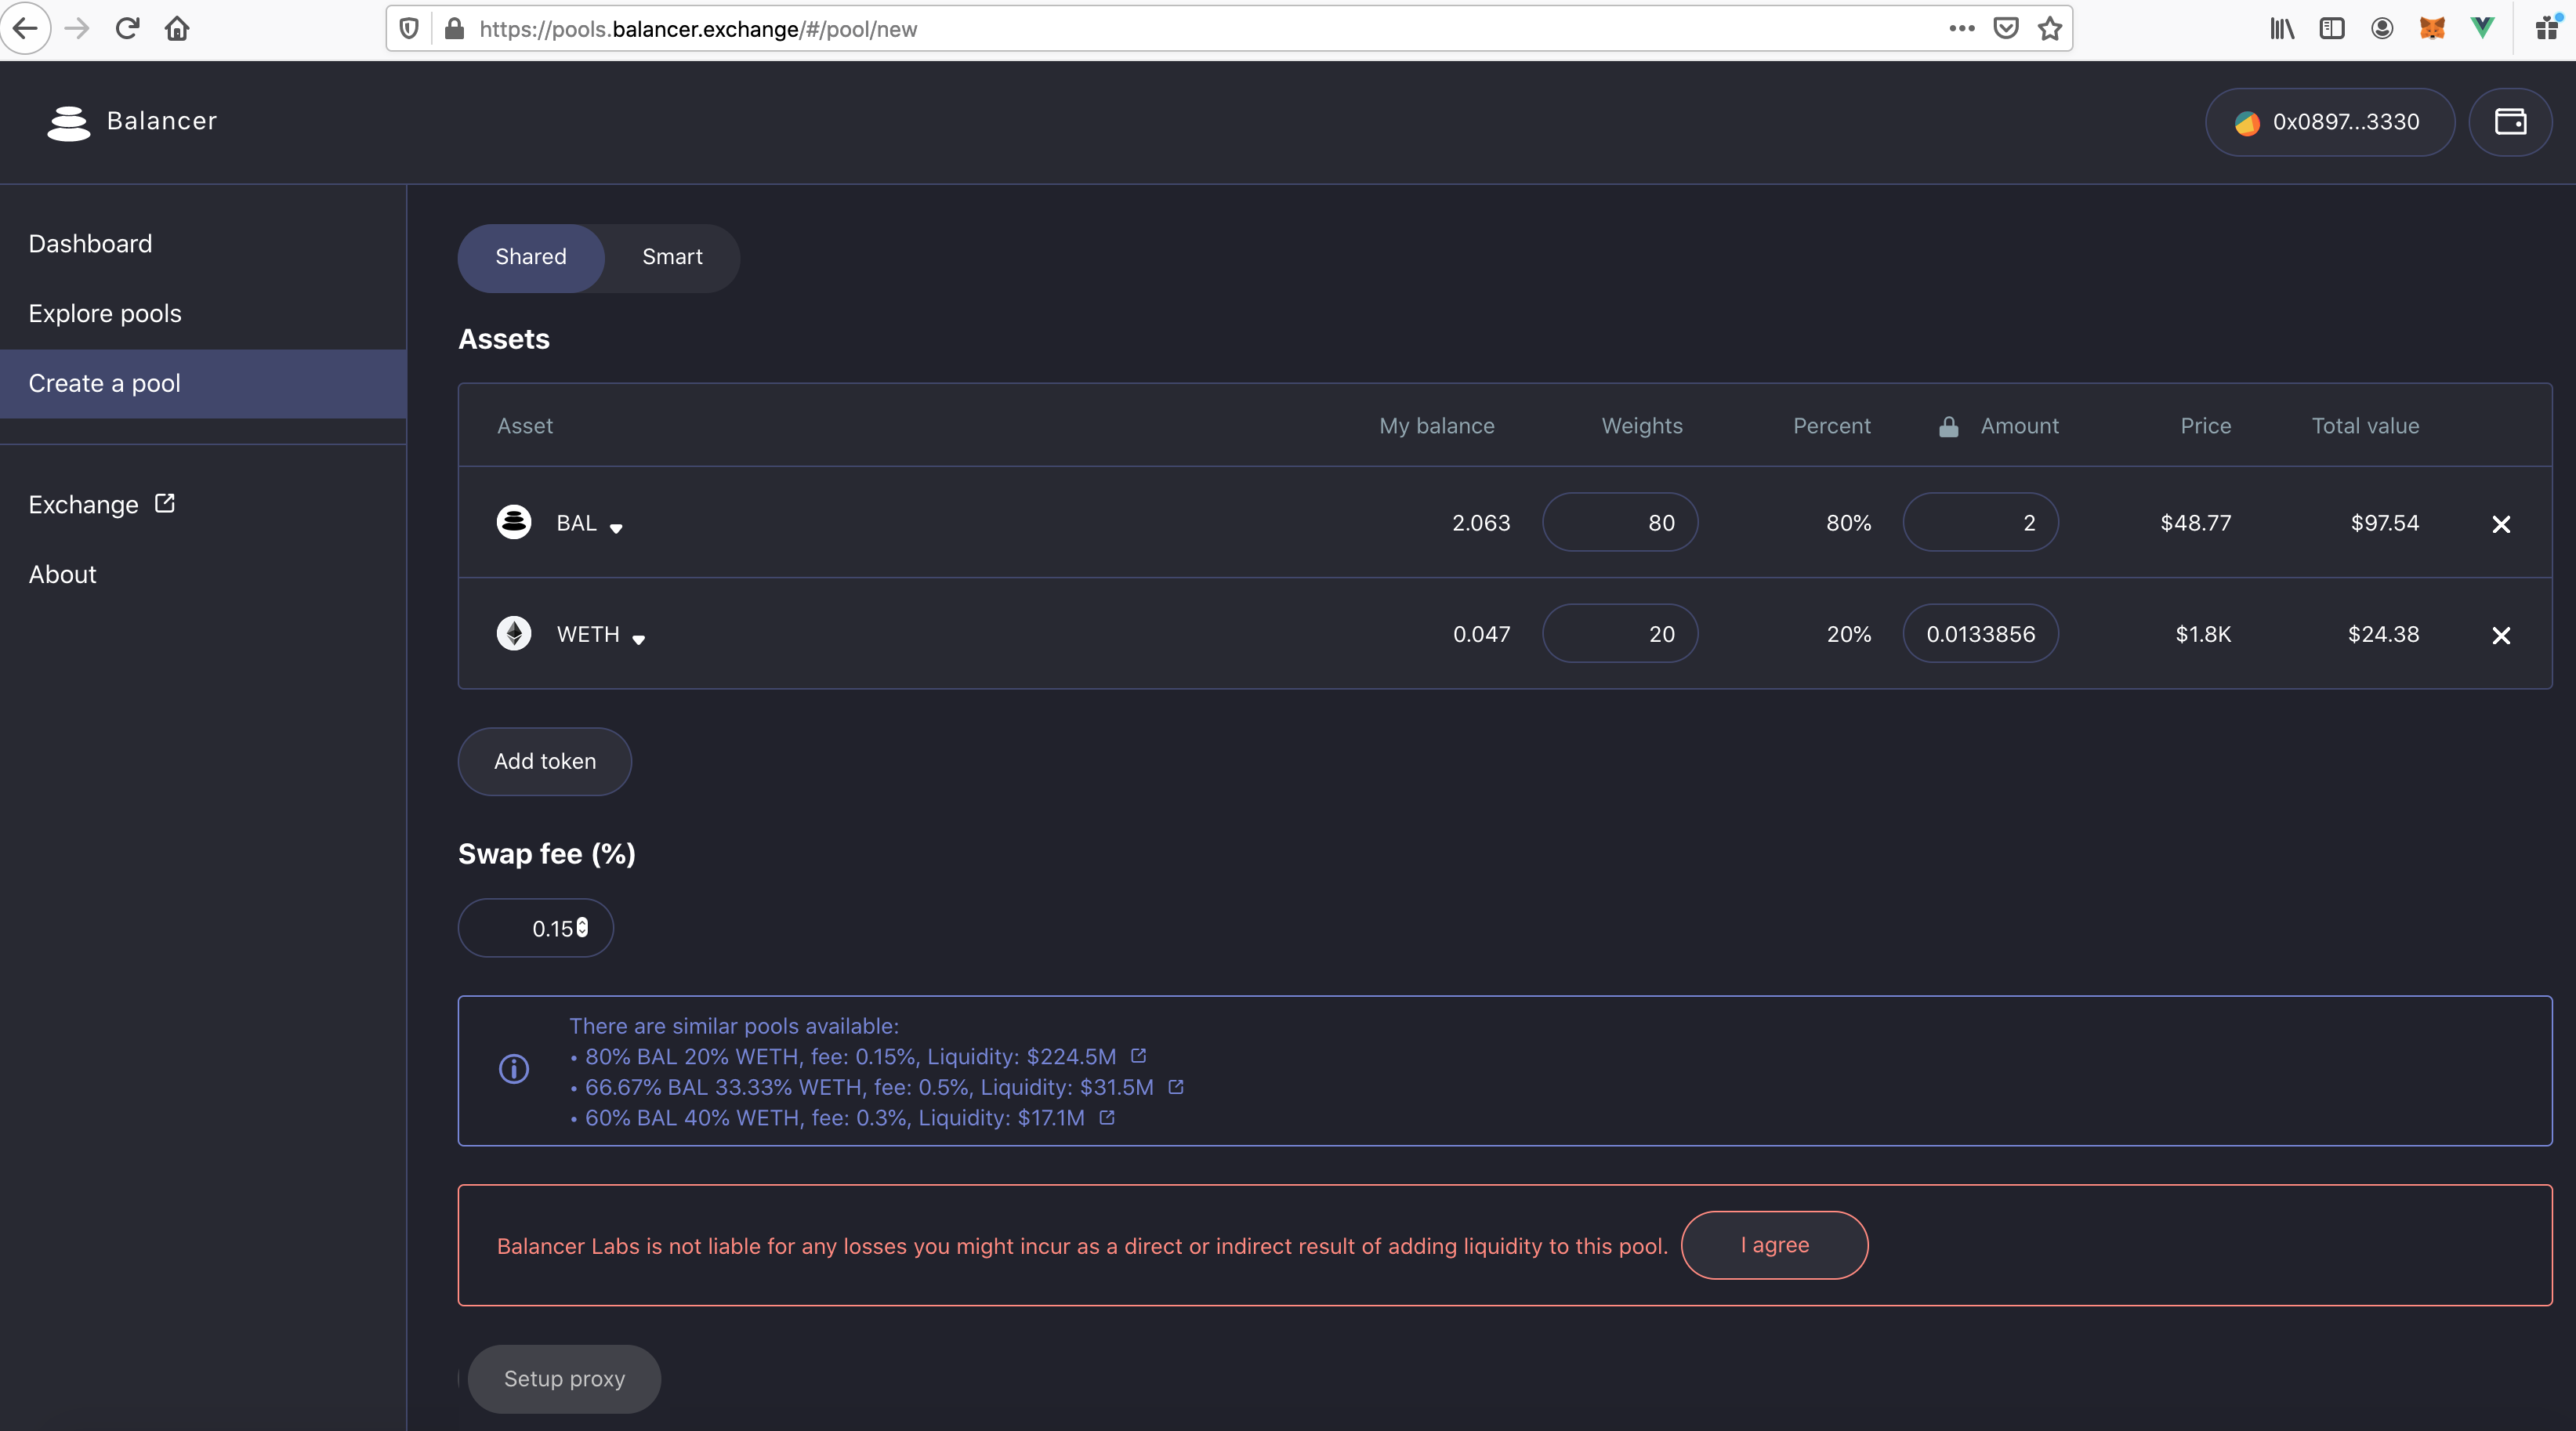Toggle the Amount lock icon

click(1948, 427)
